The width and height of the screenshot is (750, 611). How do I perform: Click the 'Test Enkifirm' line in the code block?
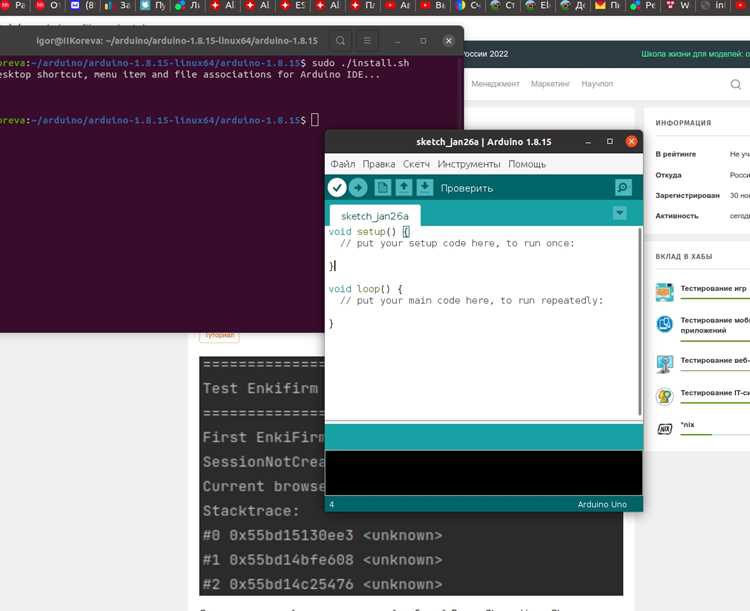click(260, 388)
